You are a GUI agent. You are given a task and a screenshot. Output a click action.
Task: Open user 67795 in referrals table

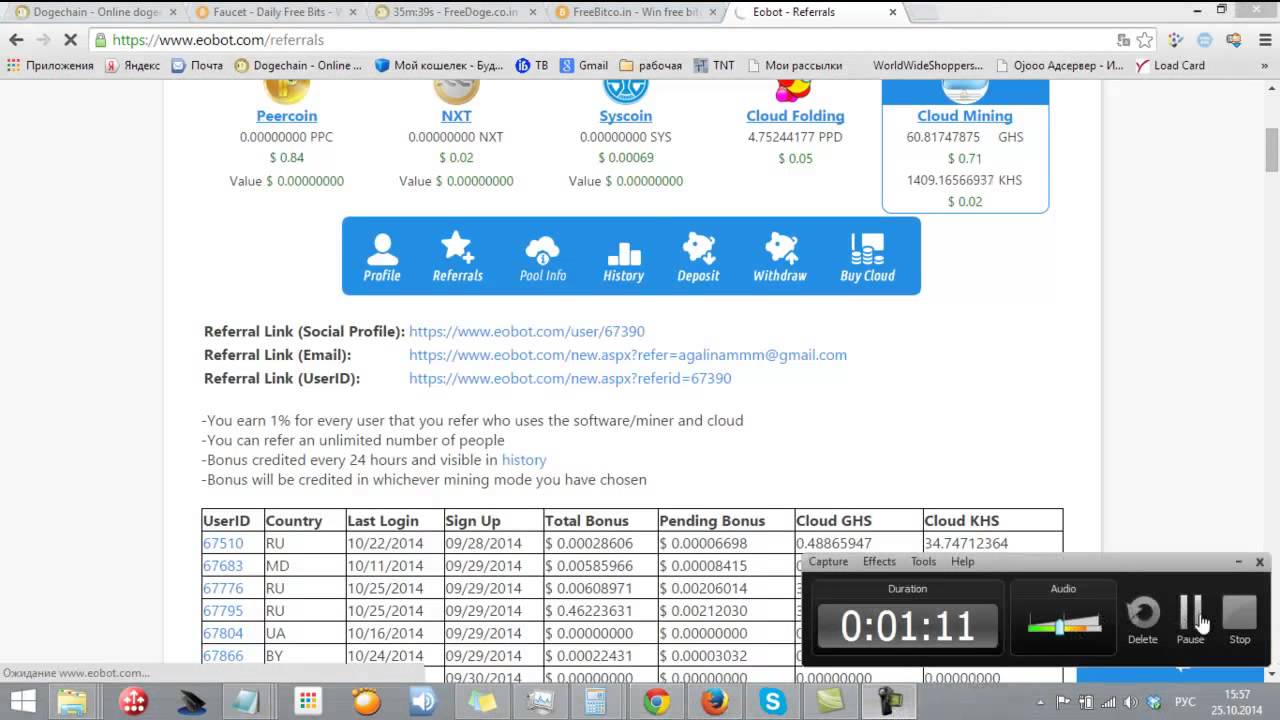223,611
